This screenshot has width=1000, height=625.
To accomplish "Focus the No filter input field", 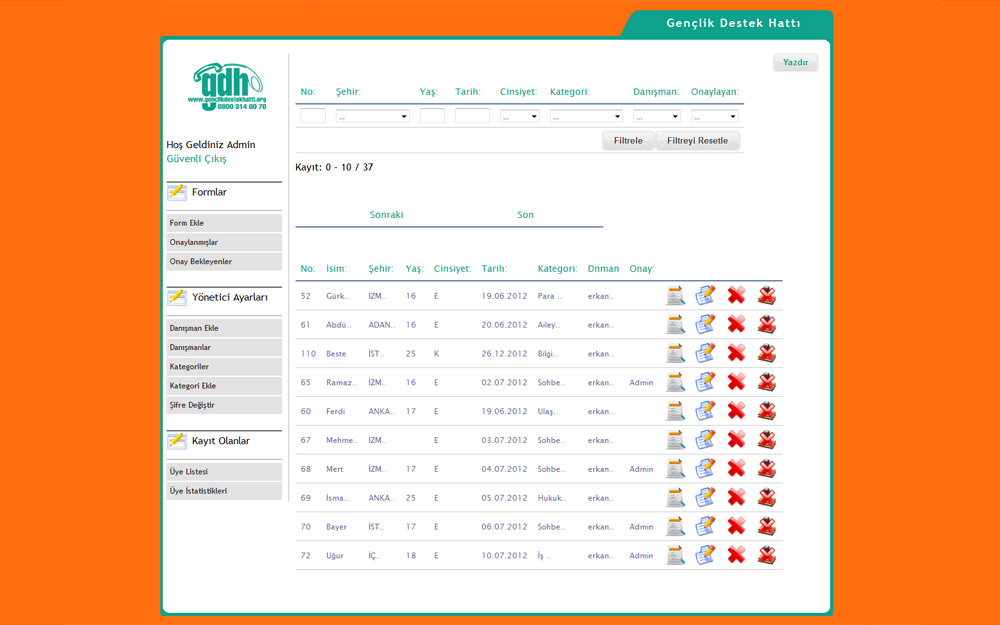I will point(313,115).
